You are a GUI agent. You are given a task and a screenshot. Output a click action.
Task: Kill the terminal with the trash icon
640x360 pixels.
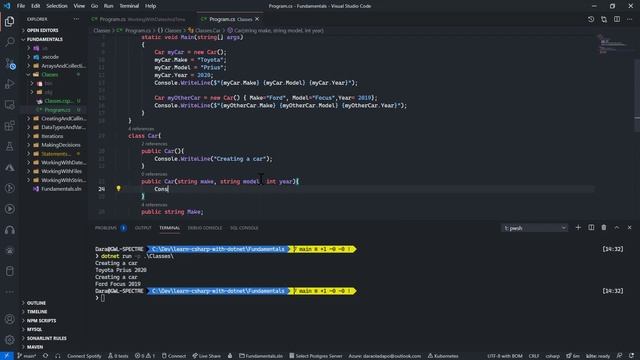pyautogui.click(x=604, y=228)
